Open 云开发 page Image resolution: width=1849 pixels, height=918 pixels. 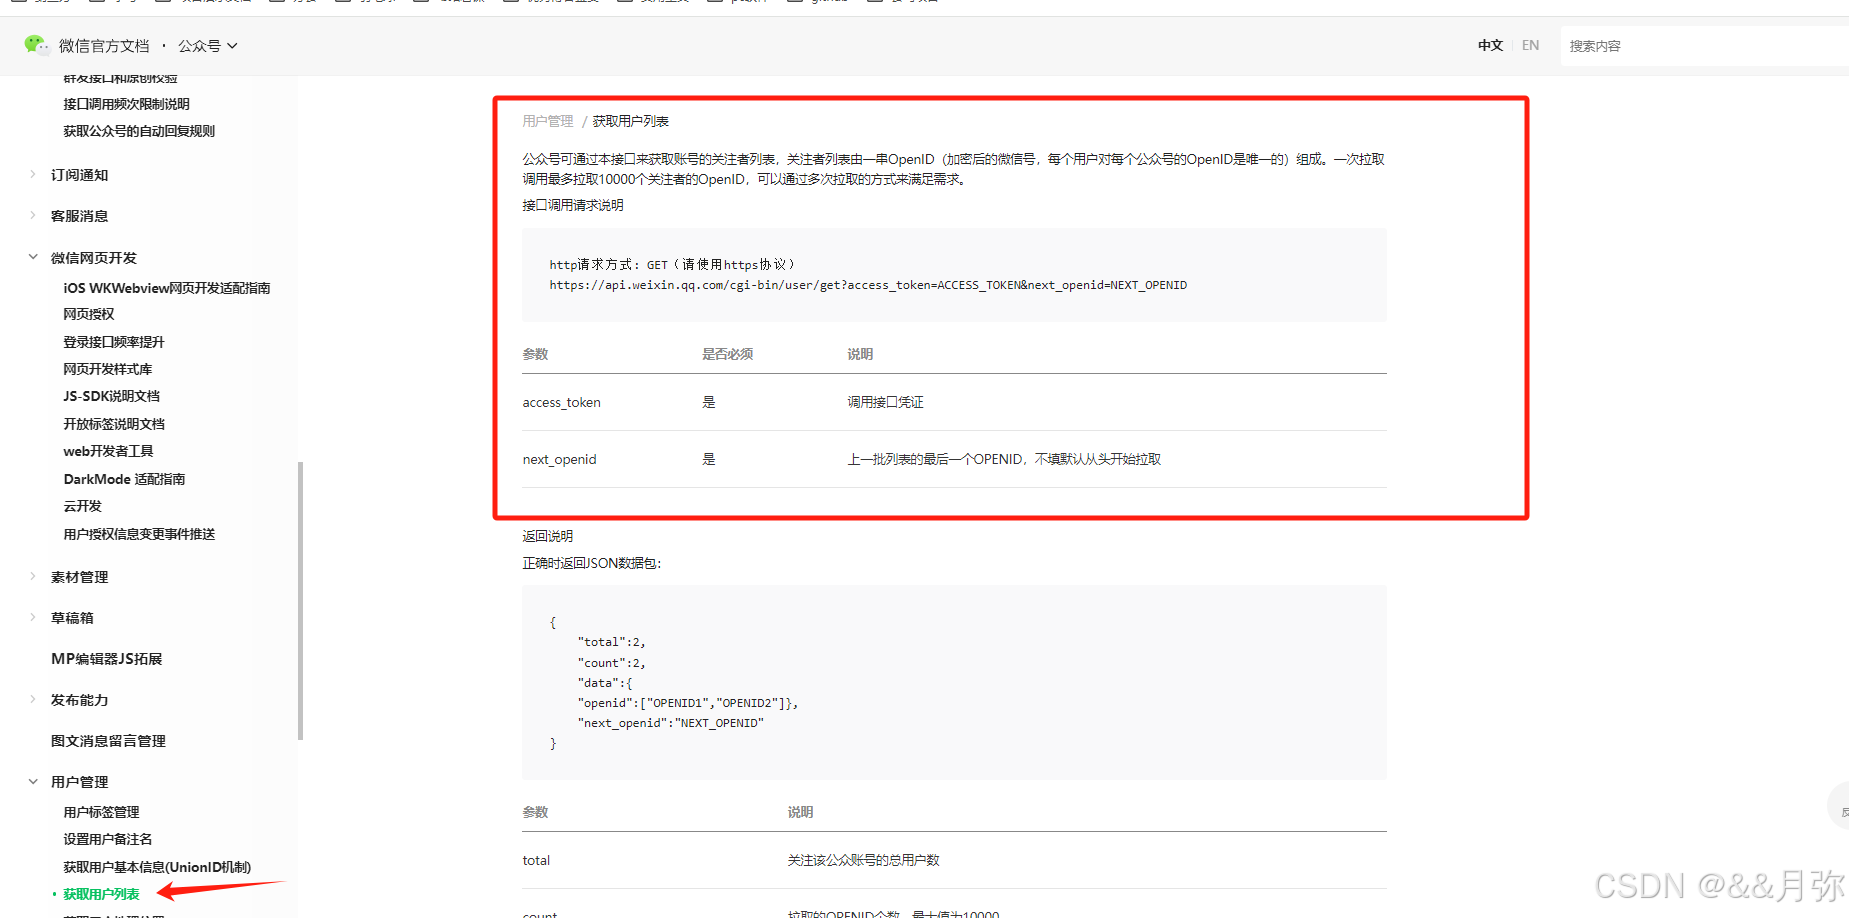tap(83, 506)
